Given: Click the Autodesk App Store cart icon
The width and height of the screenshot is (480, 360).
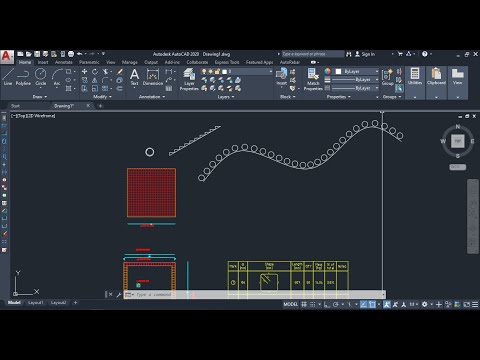Looking at the screenshot, I should pyautogui.click(x=400, y=54).
